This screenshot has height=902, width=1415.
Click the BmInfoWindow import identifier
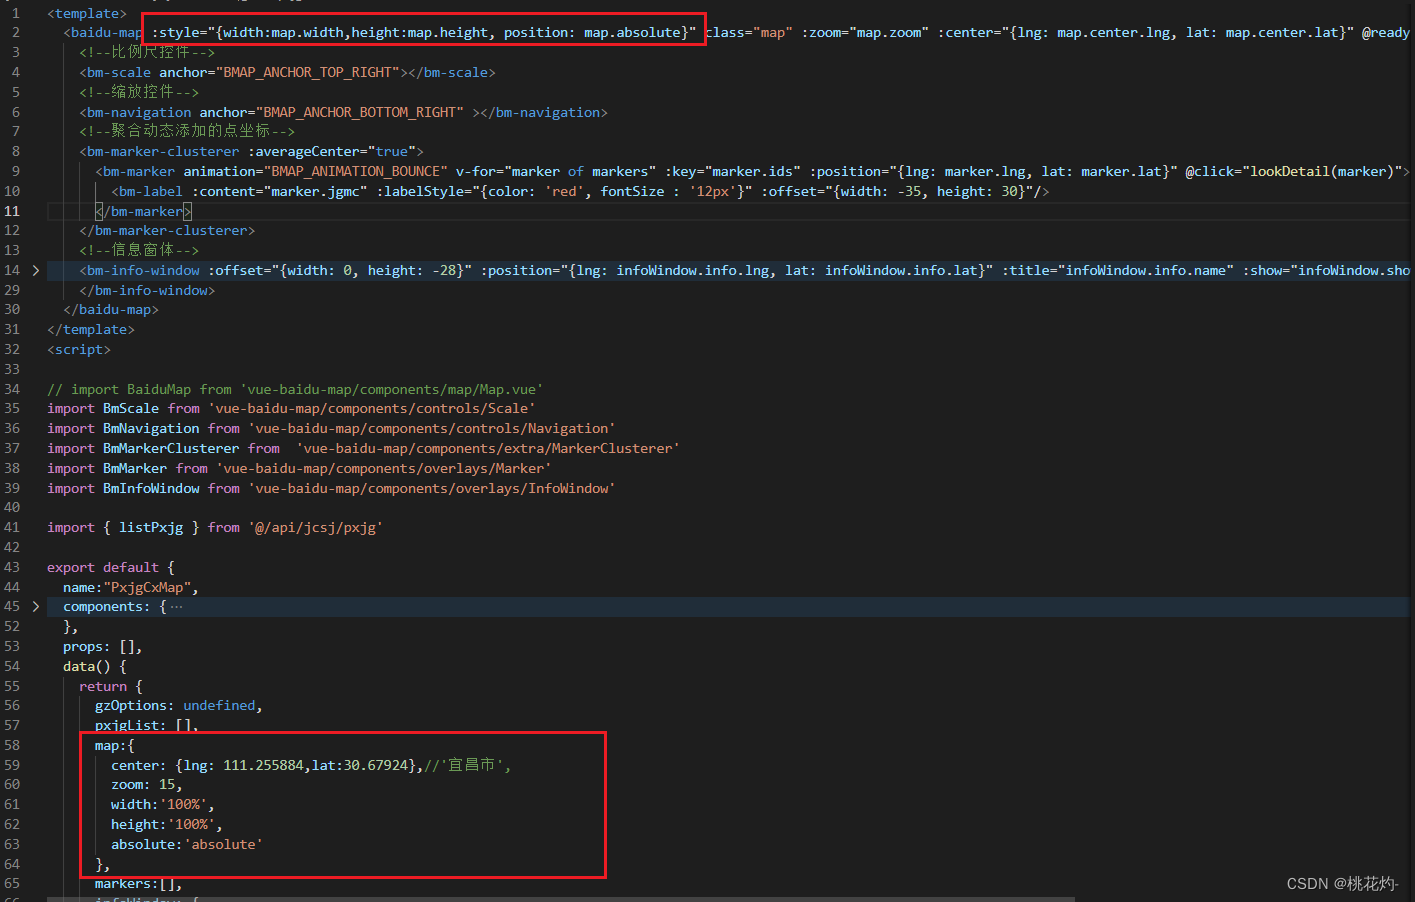151,489
